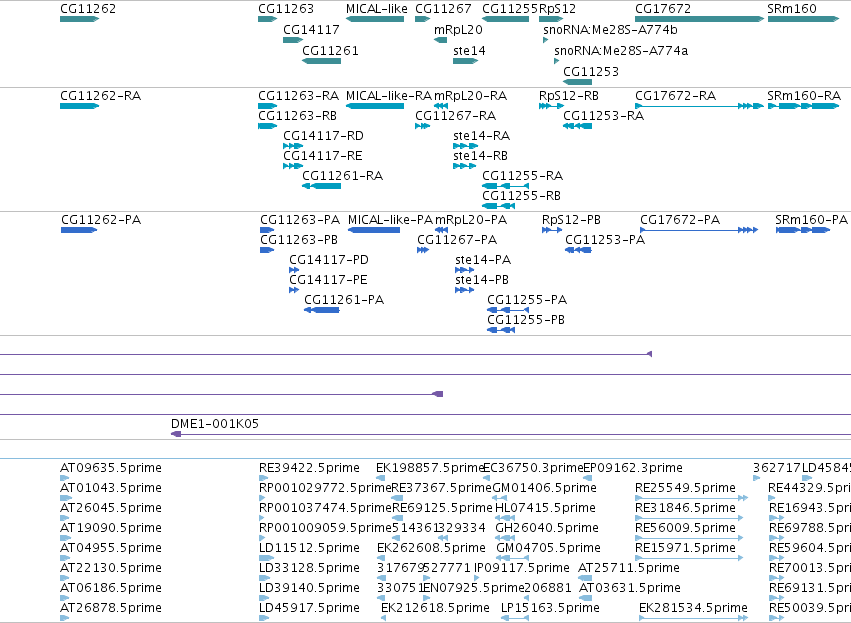This screenshot has width=851, height=623.
Task: Select the mRpL20 gene arrow
Action: pos(441,40)
